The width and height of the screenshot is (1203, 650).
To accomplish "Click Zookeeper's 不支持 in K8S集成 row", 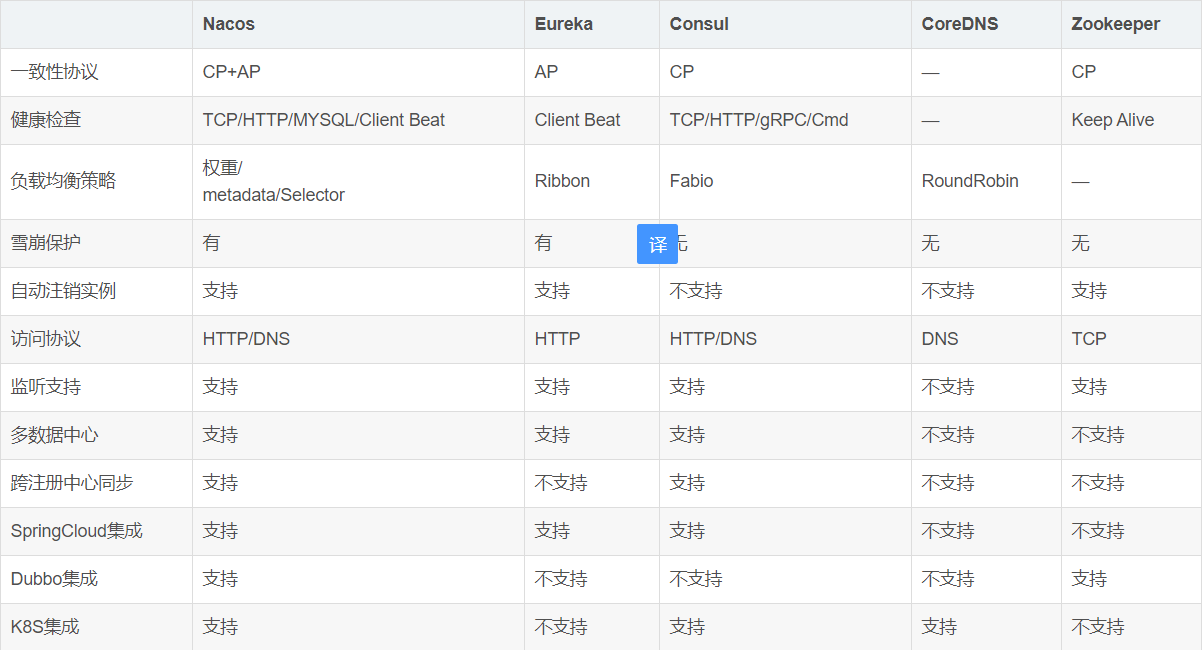I will click(x=1098, y=627).
